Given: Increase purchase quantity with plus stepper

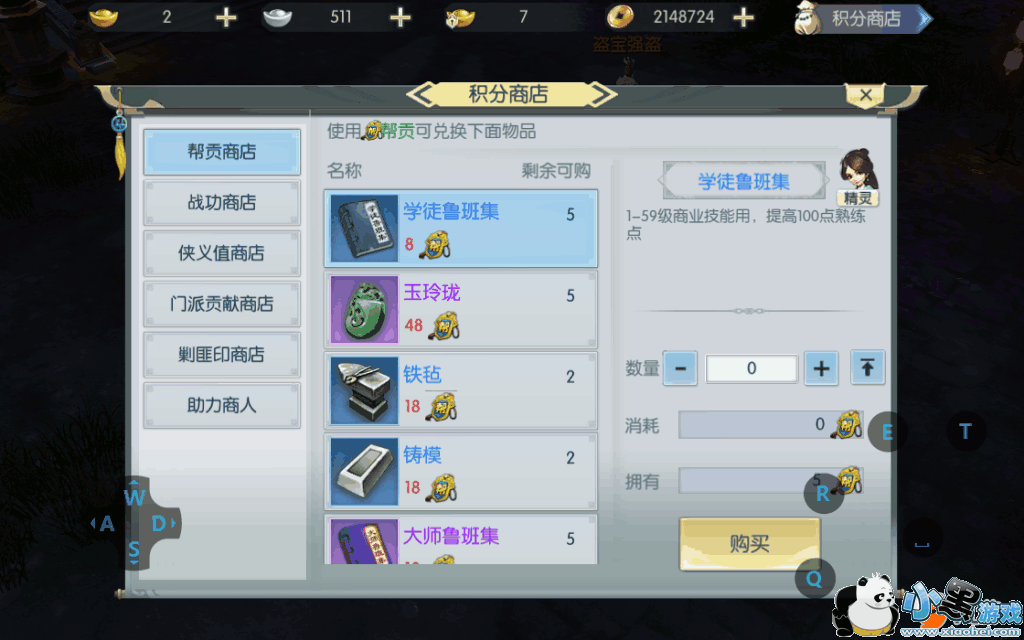Looking at the screenshot, I should tap(821, 368).
